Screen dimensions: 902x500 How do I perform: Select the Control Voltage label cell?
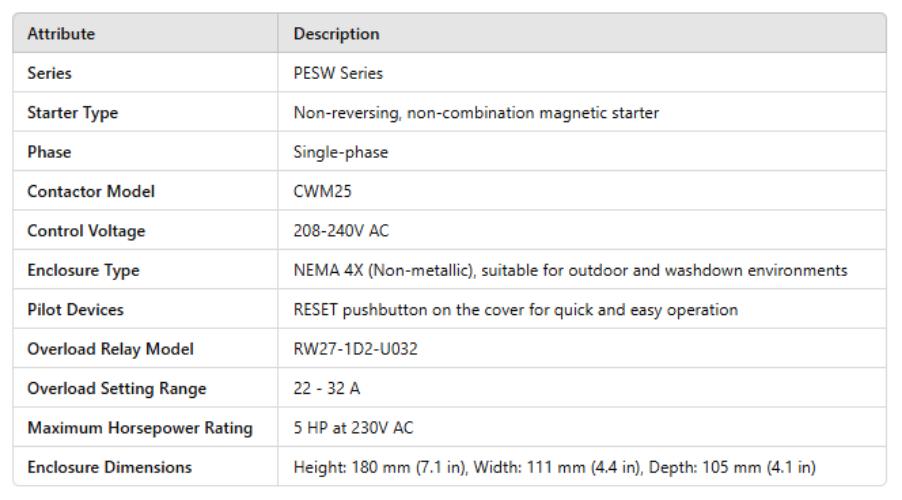click(x=86, y=231)
